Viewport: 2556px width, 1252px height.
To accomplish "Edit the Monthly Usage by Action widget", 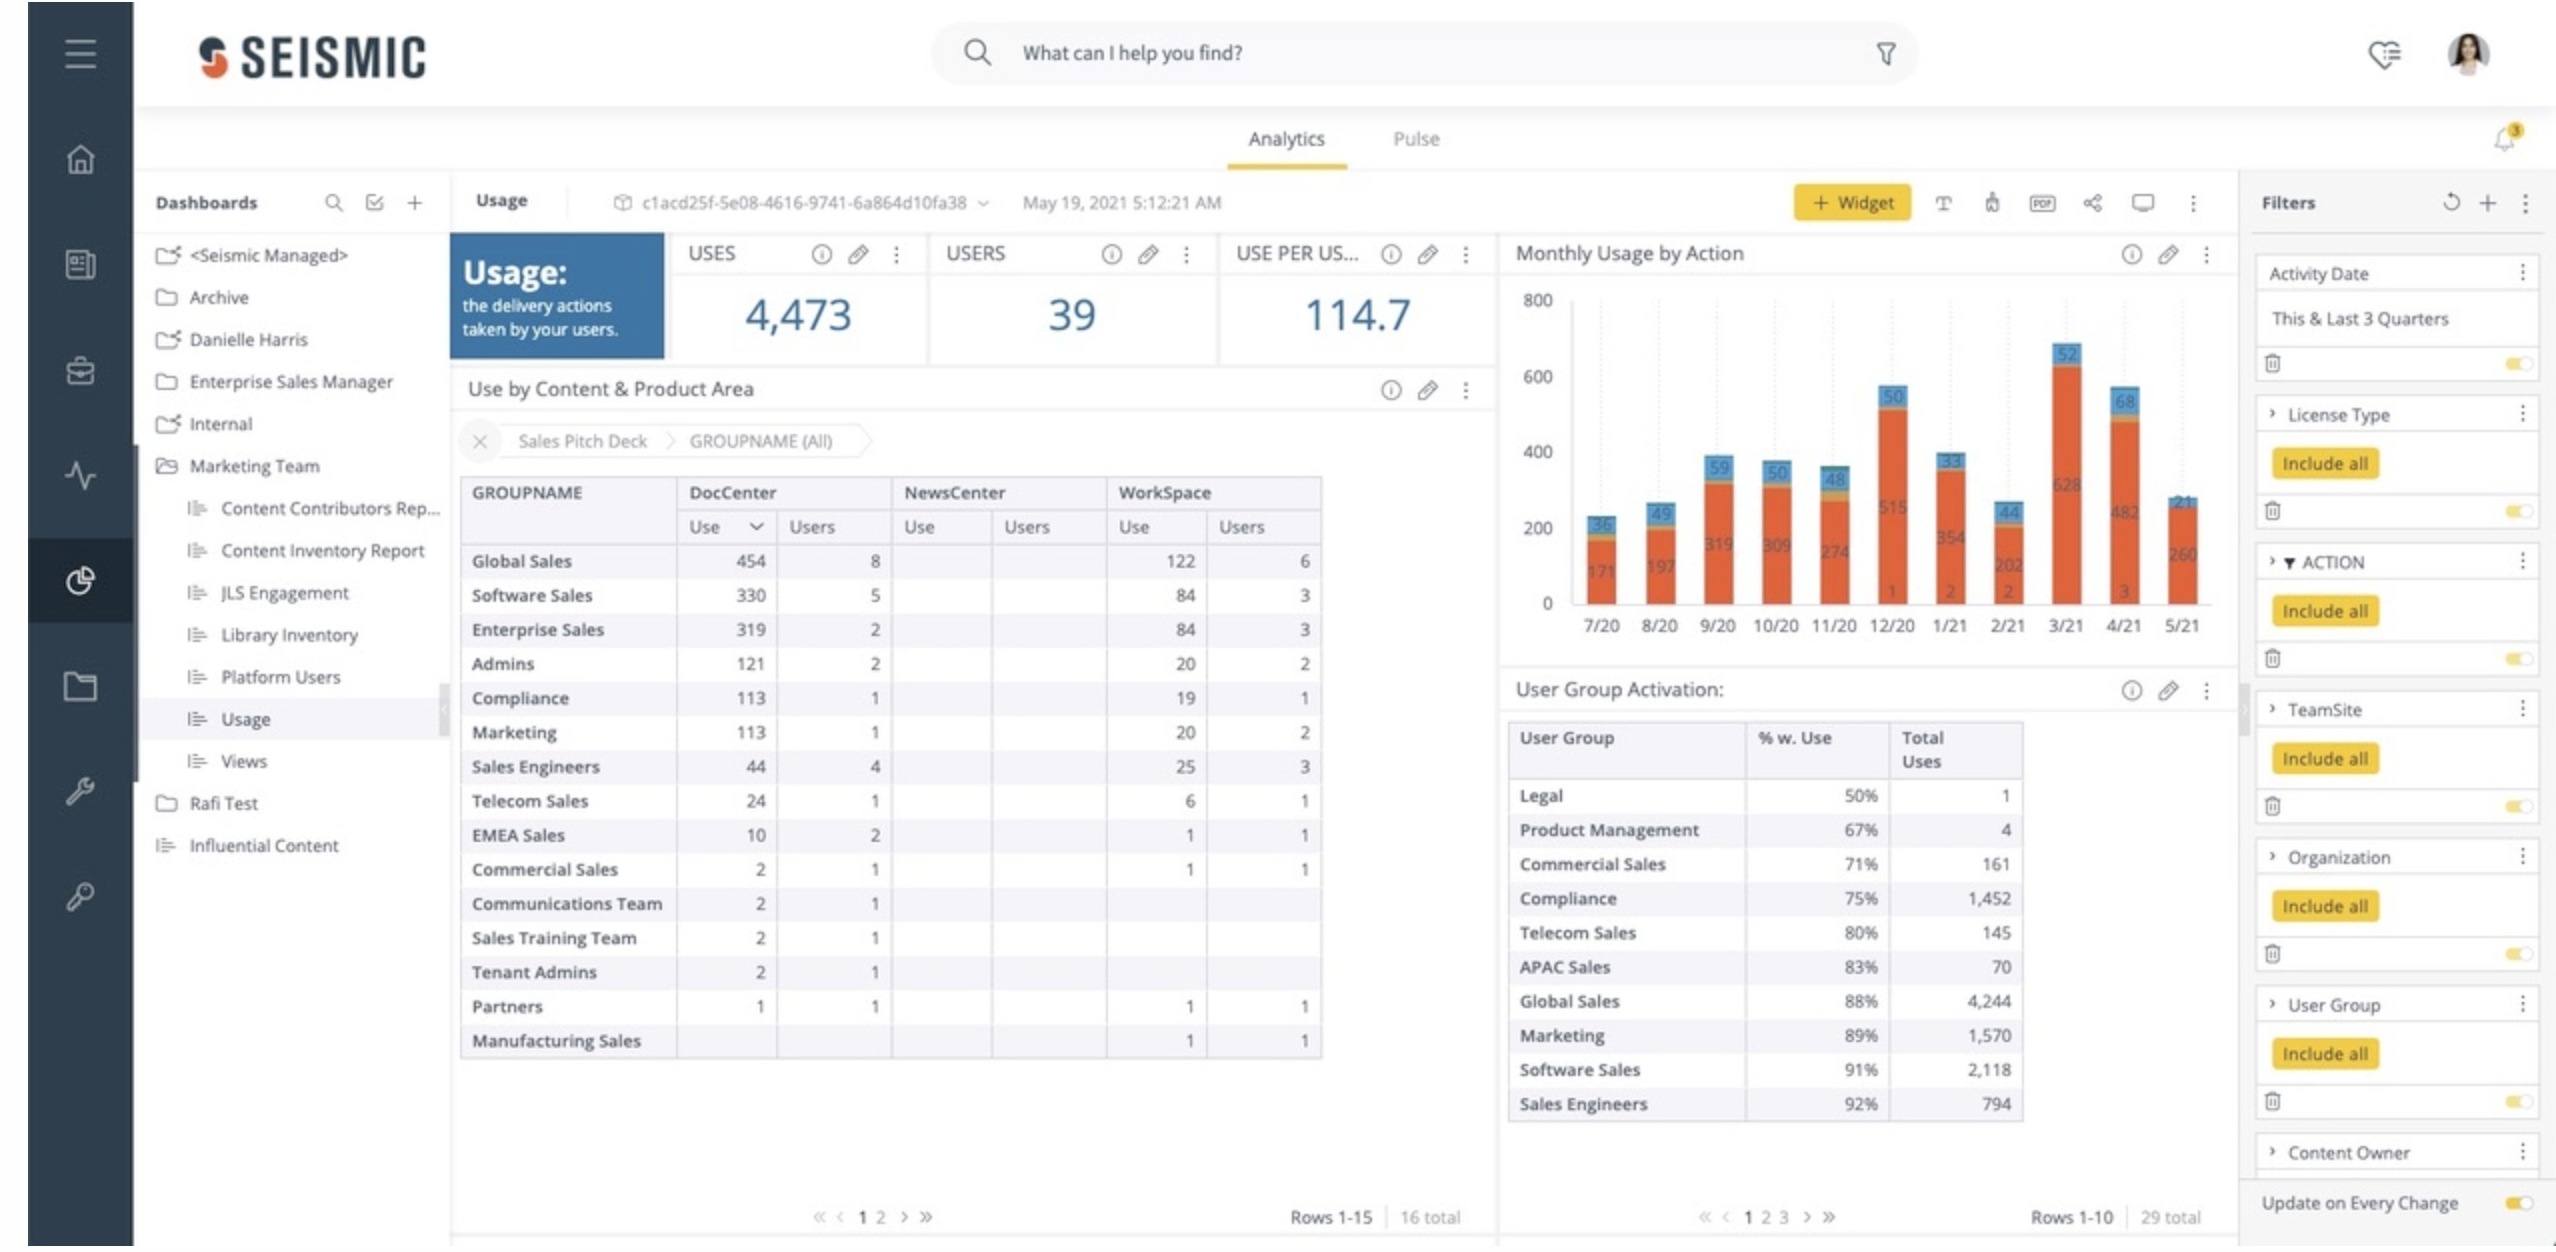I will 2167,255.
